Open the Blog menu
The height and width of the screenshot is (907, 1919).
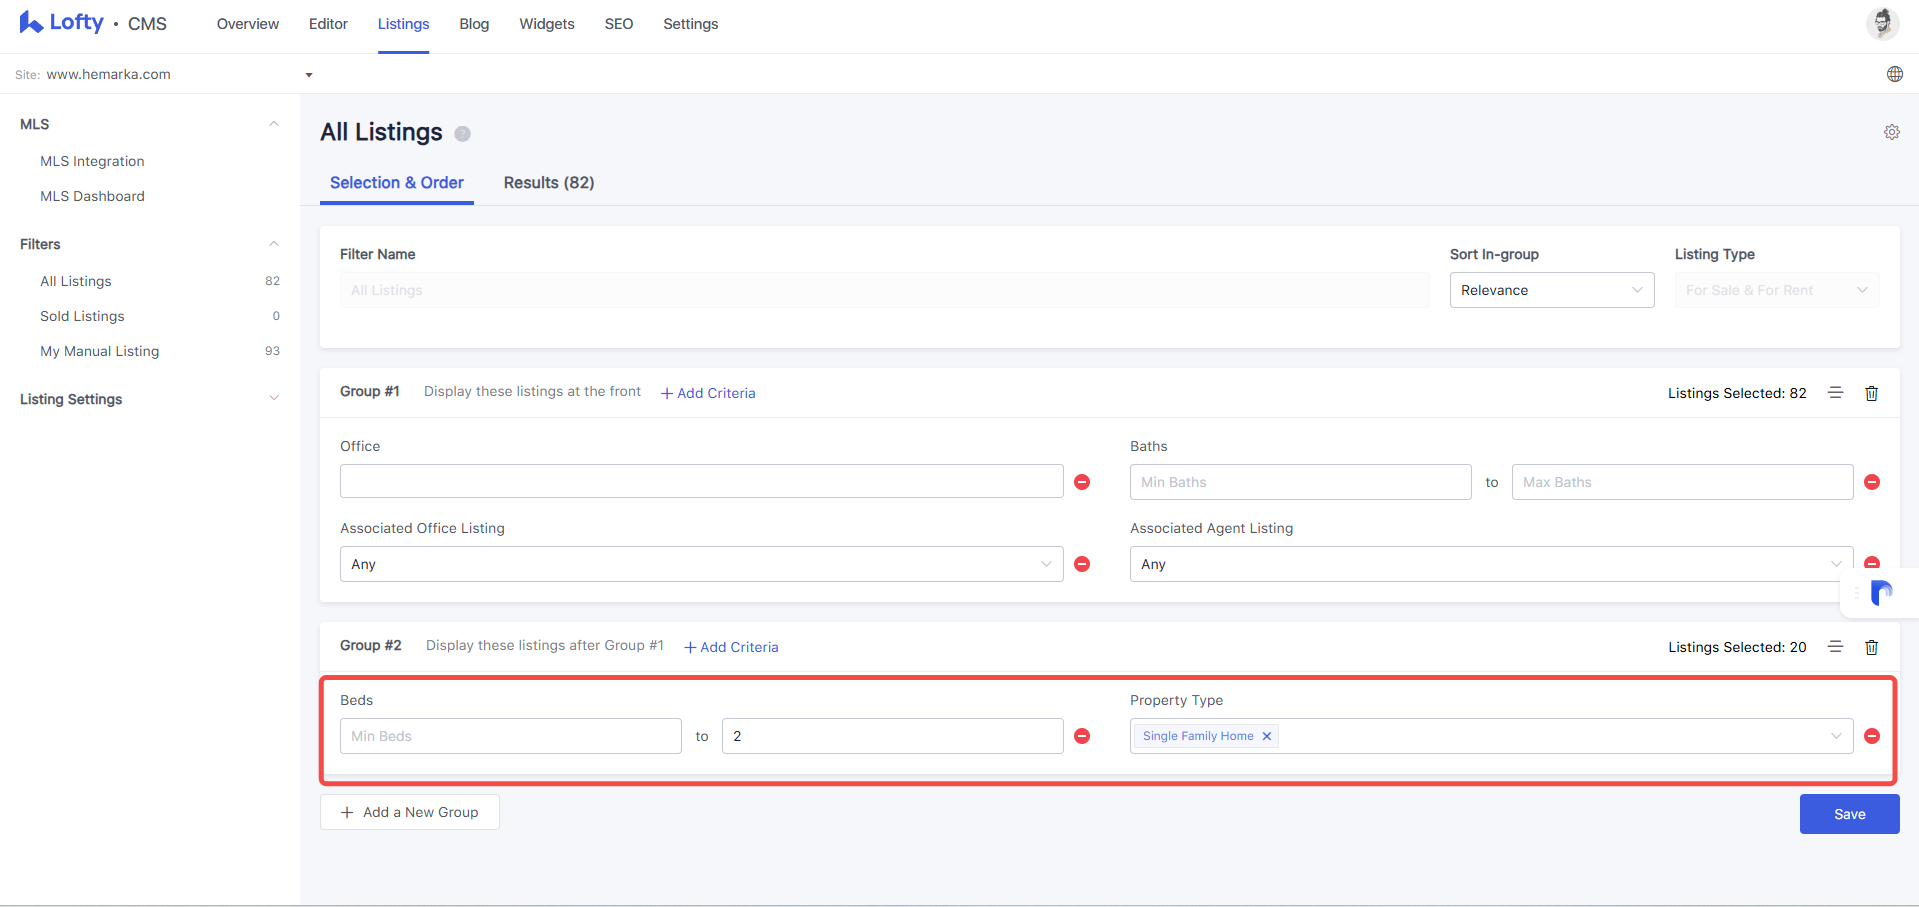474,24
